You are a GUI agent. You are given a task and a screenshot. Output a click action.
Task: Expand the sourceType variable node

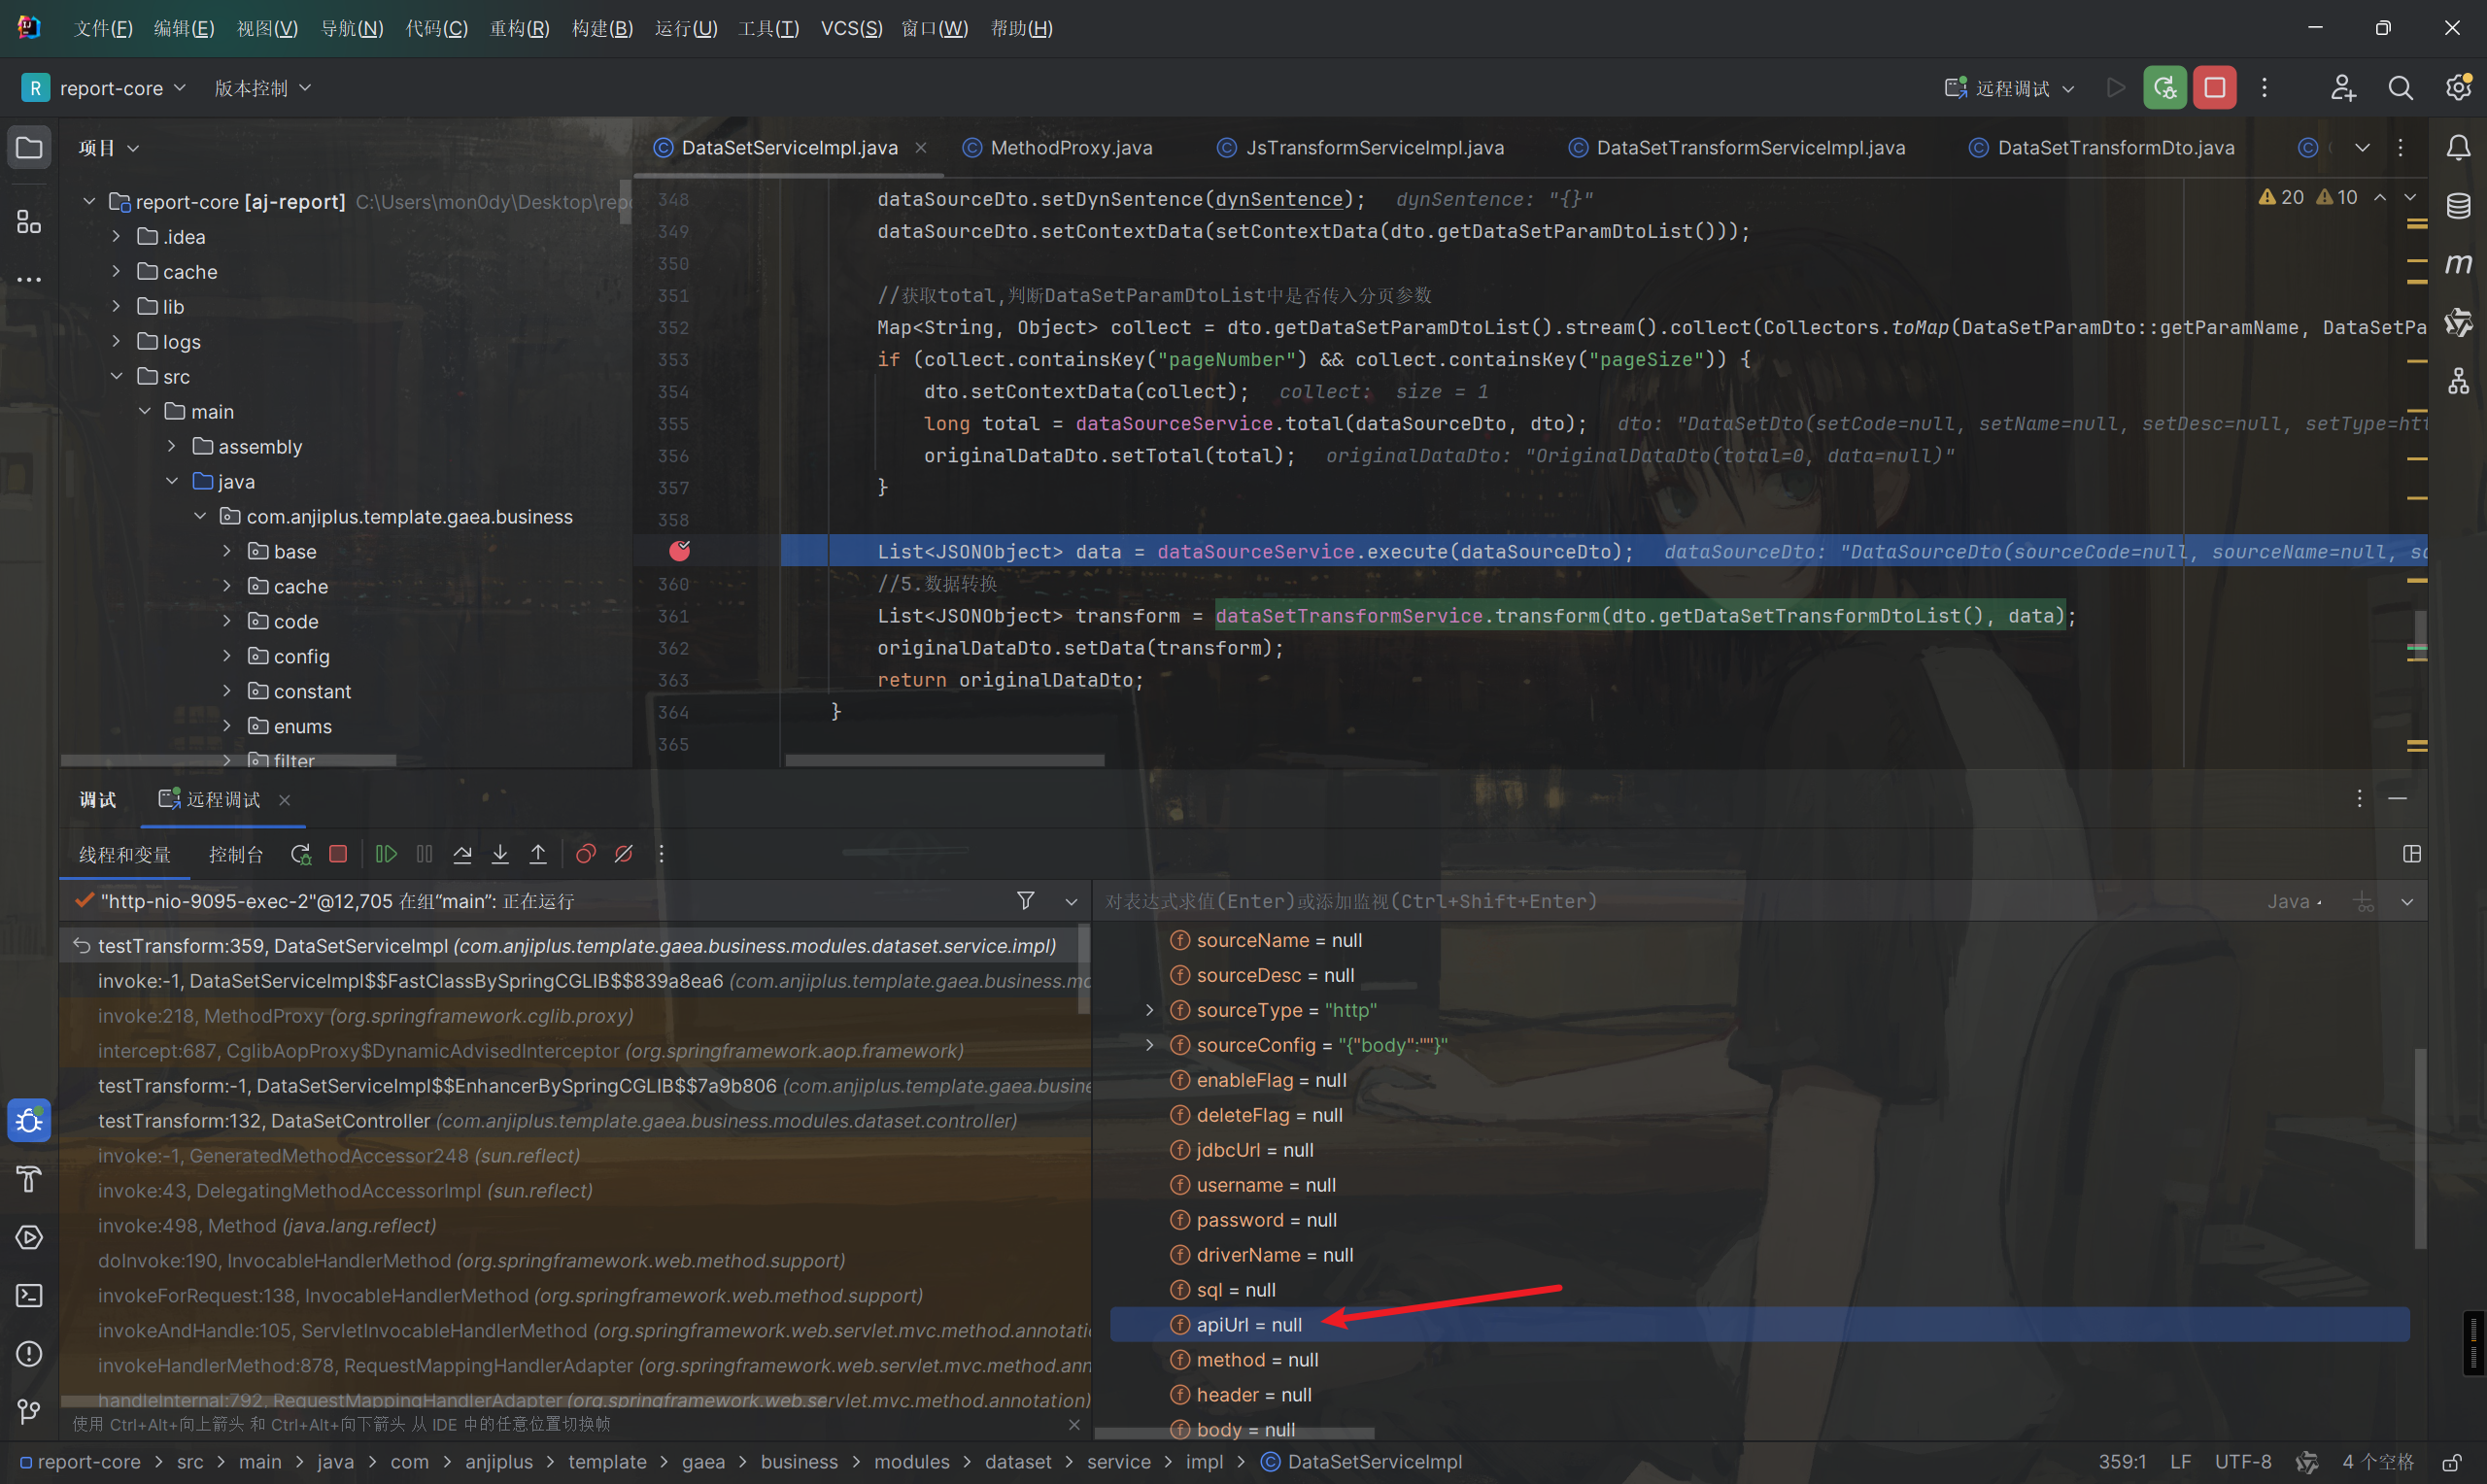pos(1150,1010)
